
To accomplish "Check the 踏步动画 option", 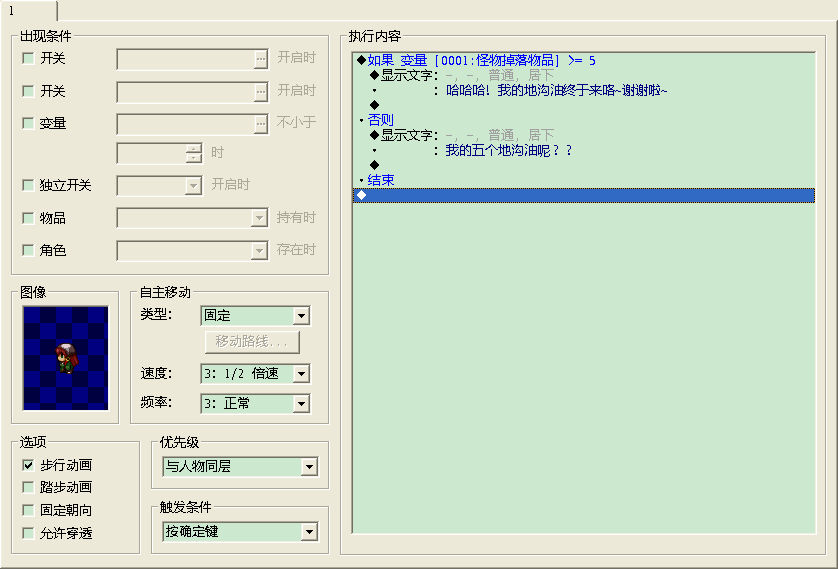I will coord(28,487).
